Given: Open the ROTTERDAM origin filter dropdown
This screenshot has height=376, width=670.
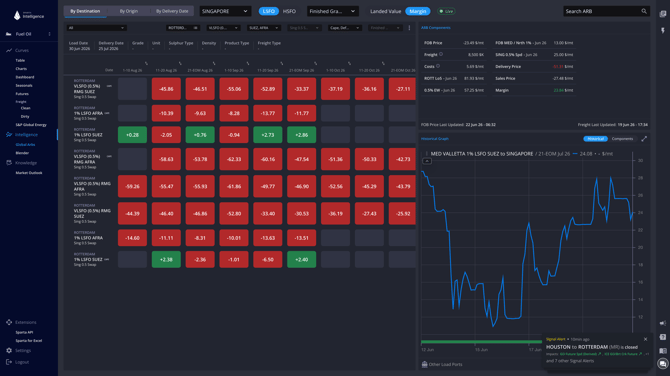Looking at the screenshot, I should click(x=183, y=28).
